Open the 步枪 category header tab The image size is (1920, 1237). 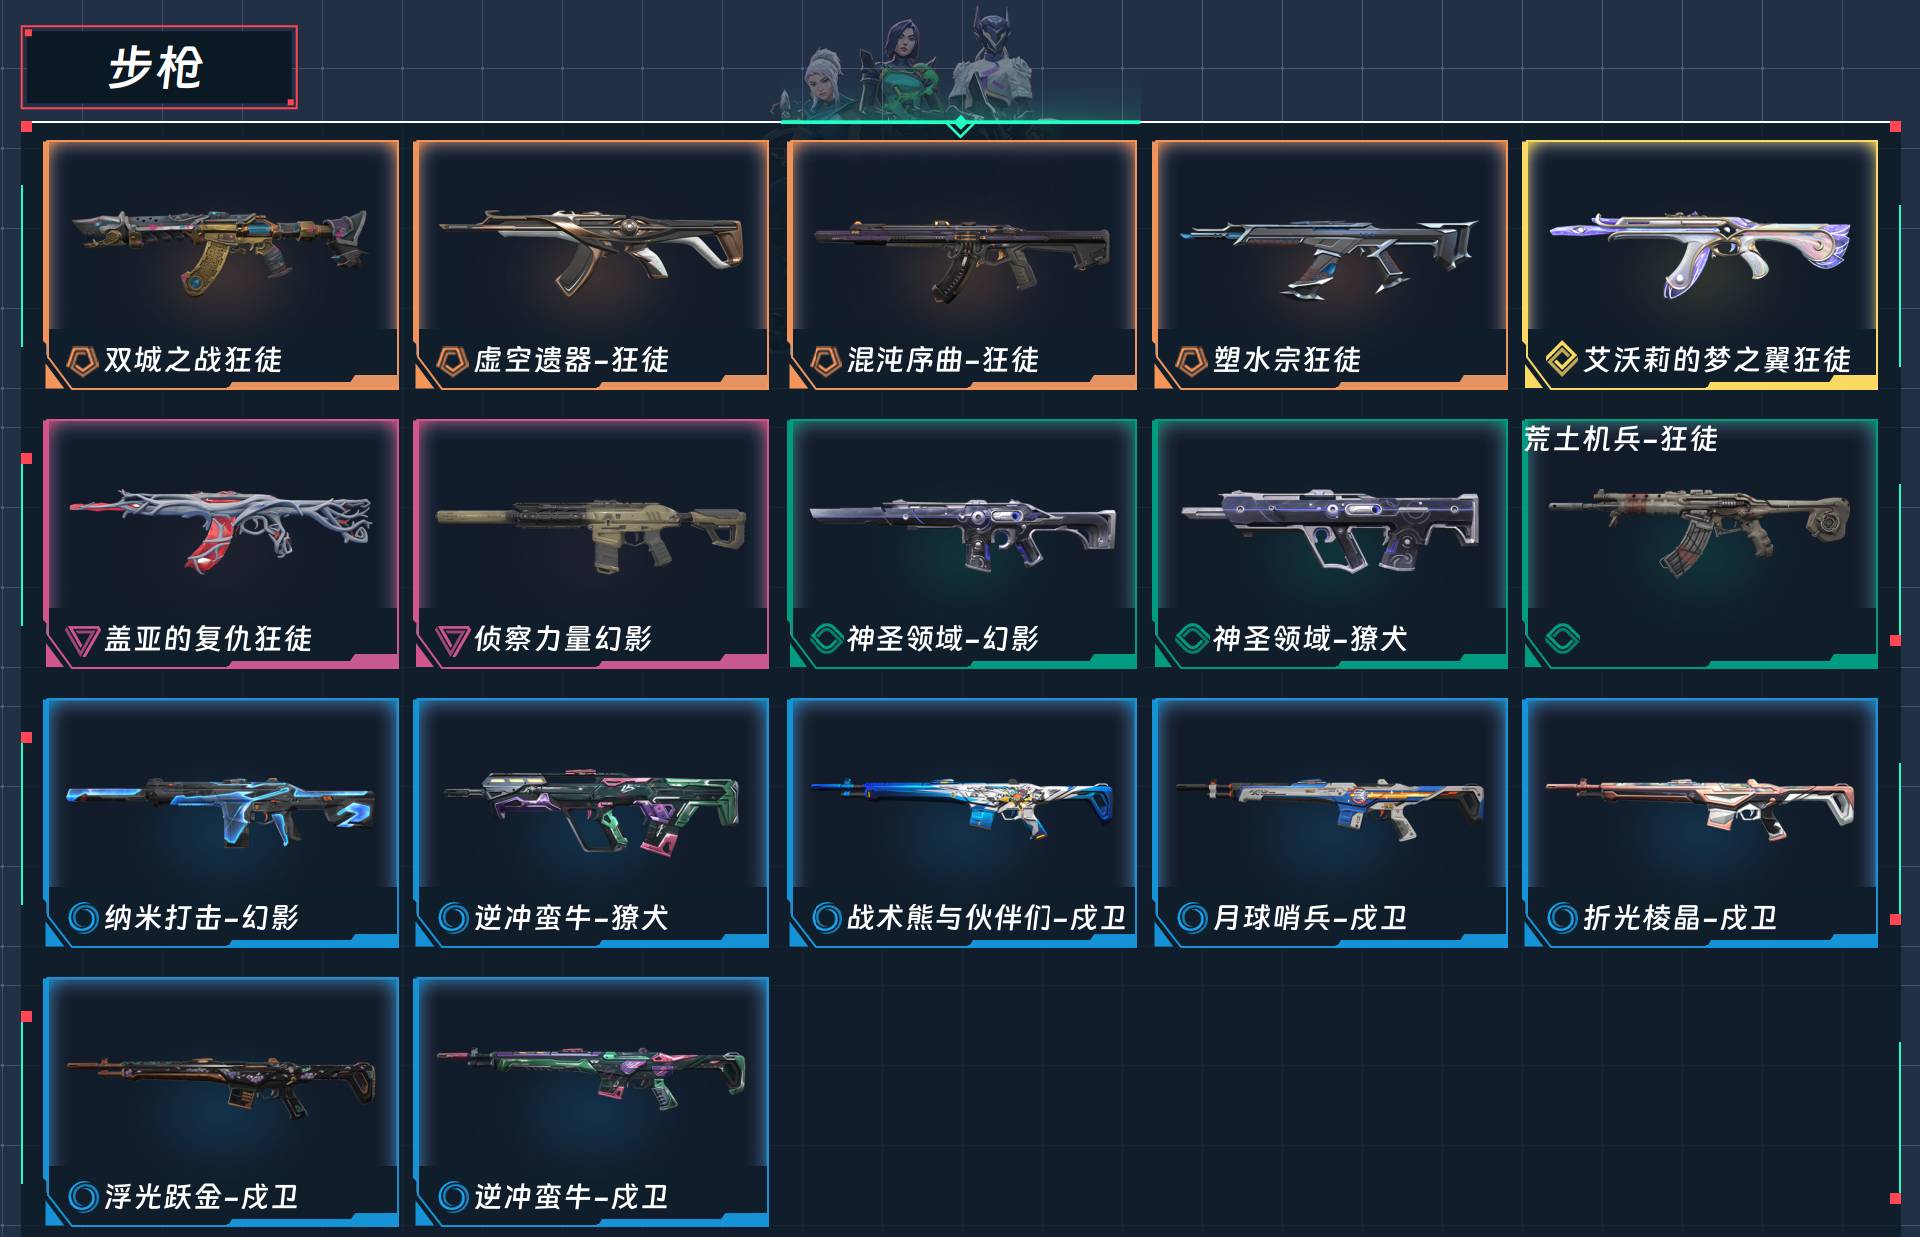(159, 67)
